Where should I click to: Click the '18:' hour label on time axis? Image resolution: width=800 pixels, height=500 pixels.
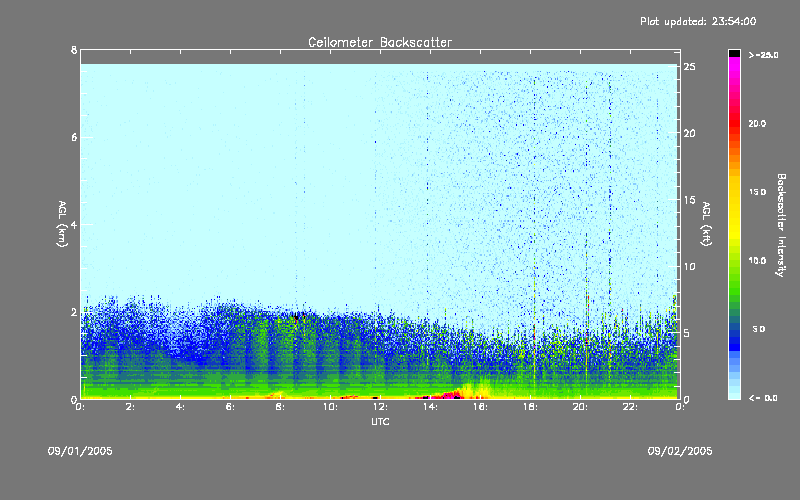pos(530,407)
